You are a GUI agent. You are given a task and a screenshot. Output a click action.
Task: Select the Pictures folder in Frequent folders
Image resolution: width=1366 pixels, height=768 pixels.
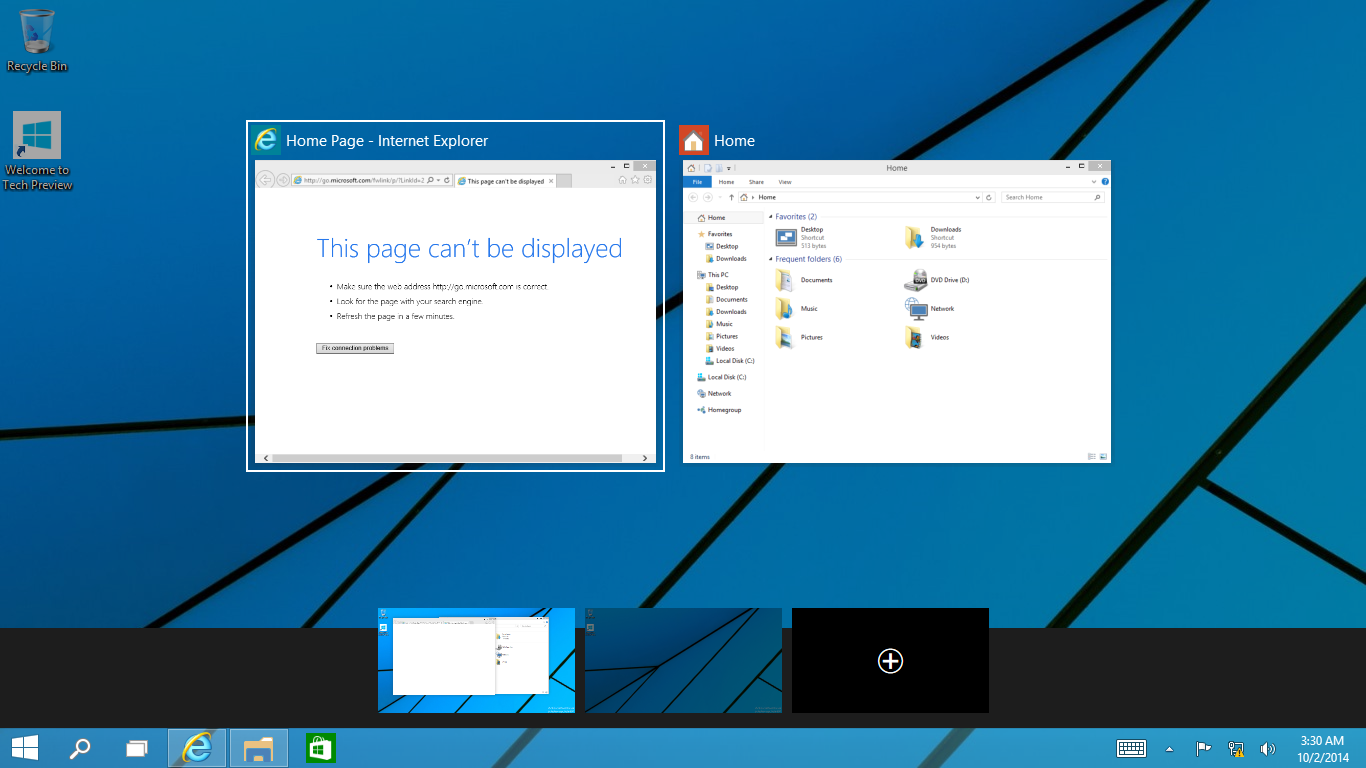(x=799, y=338)
